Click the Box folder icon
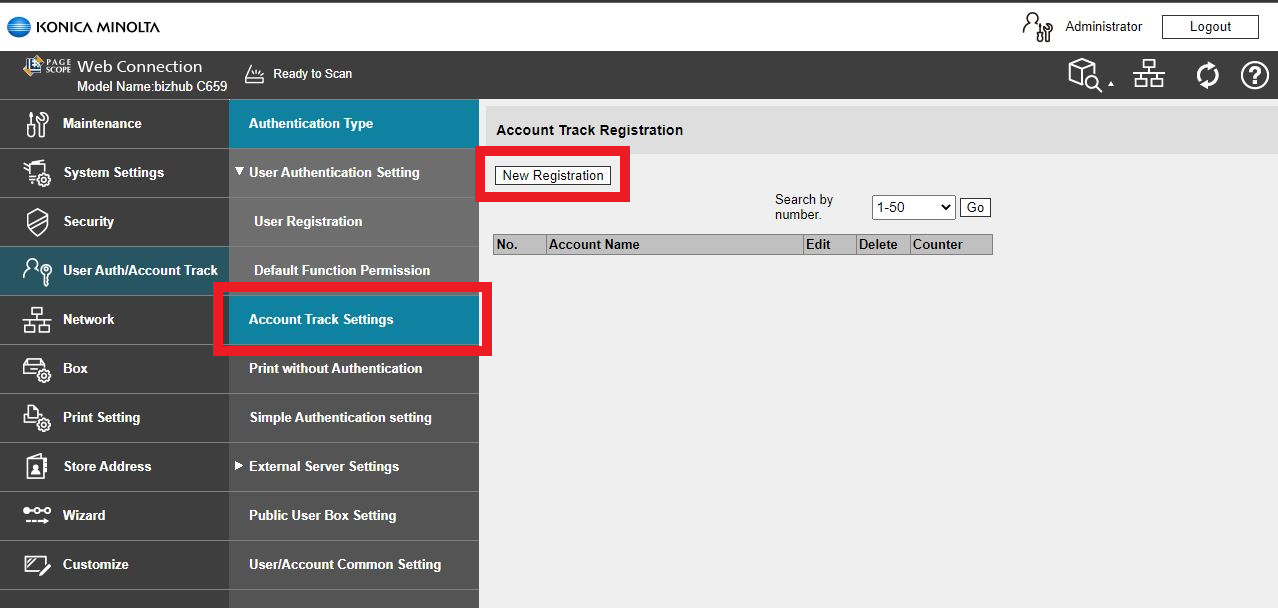The height and width of the screenshot is (608, 1278). (37, 369)
